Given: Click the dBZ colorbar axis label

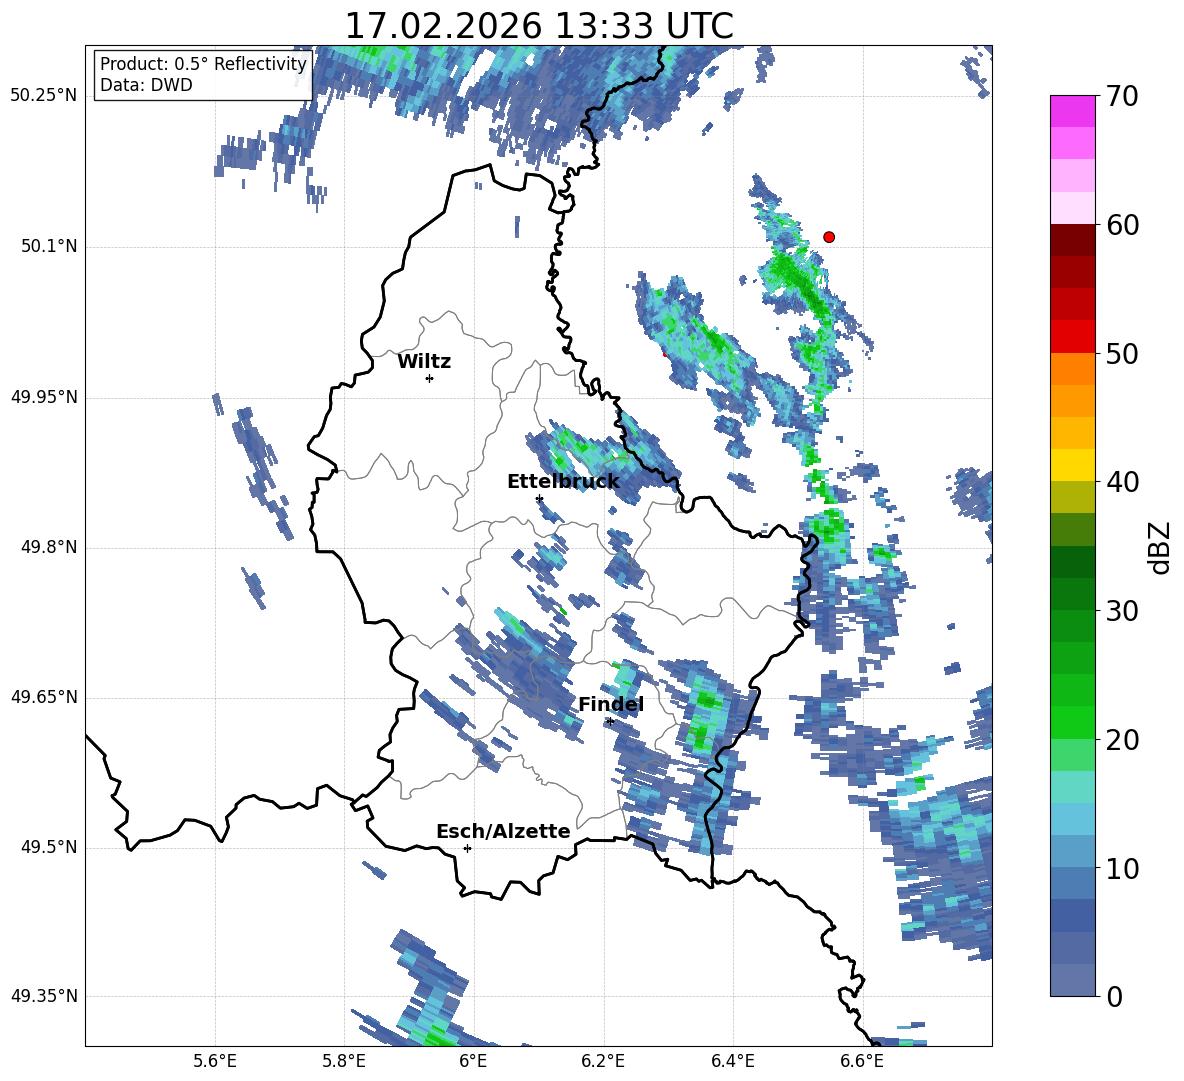Looking at the screenshot, I should click(x=1159, y=548).
